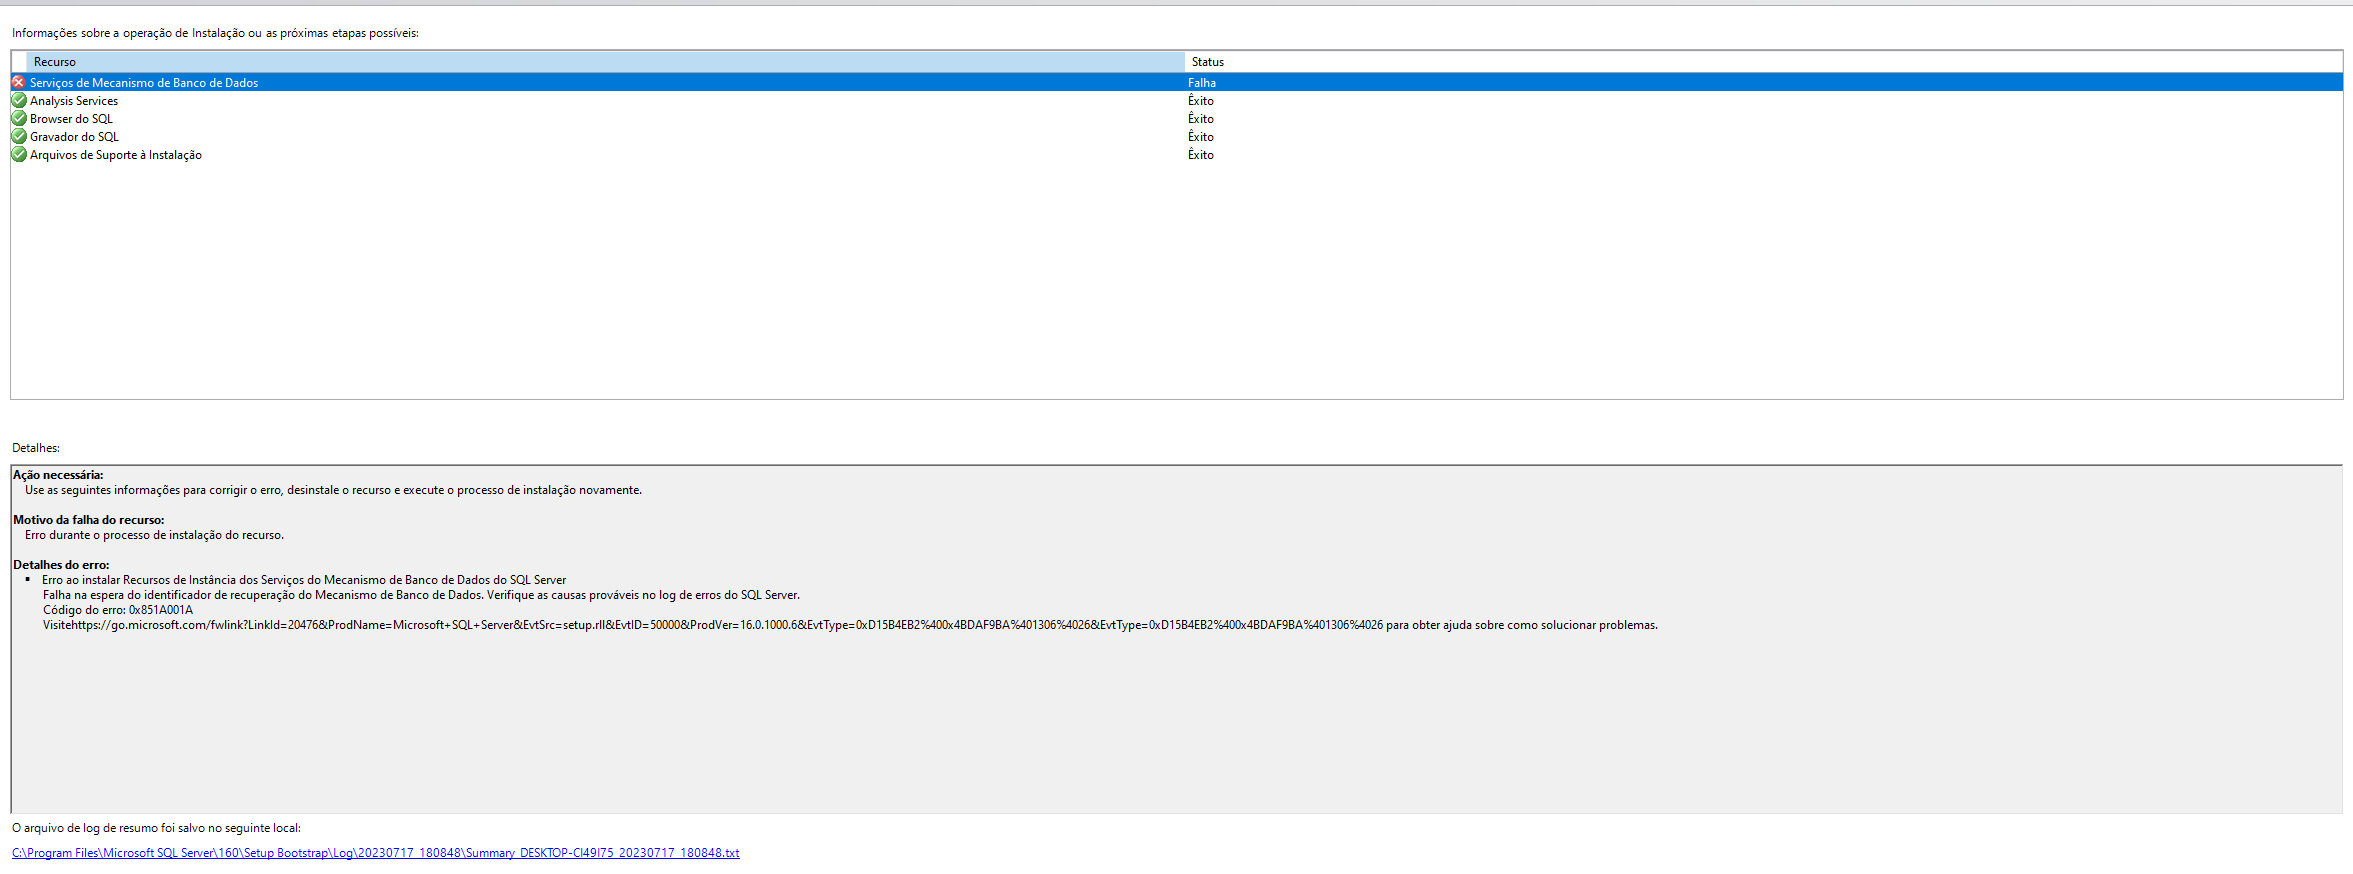Click green check icon beside Browser do SQL
Screen dimensions: 2353x874
point(19,118)
